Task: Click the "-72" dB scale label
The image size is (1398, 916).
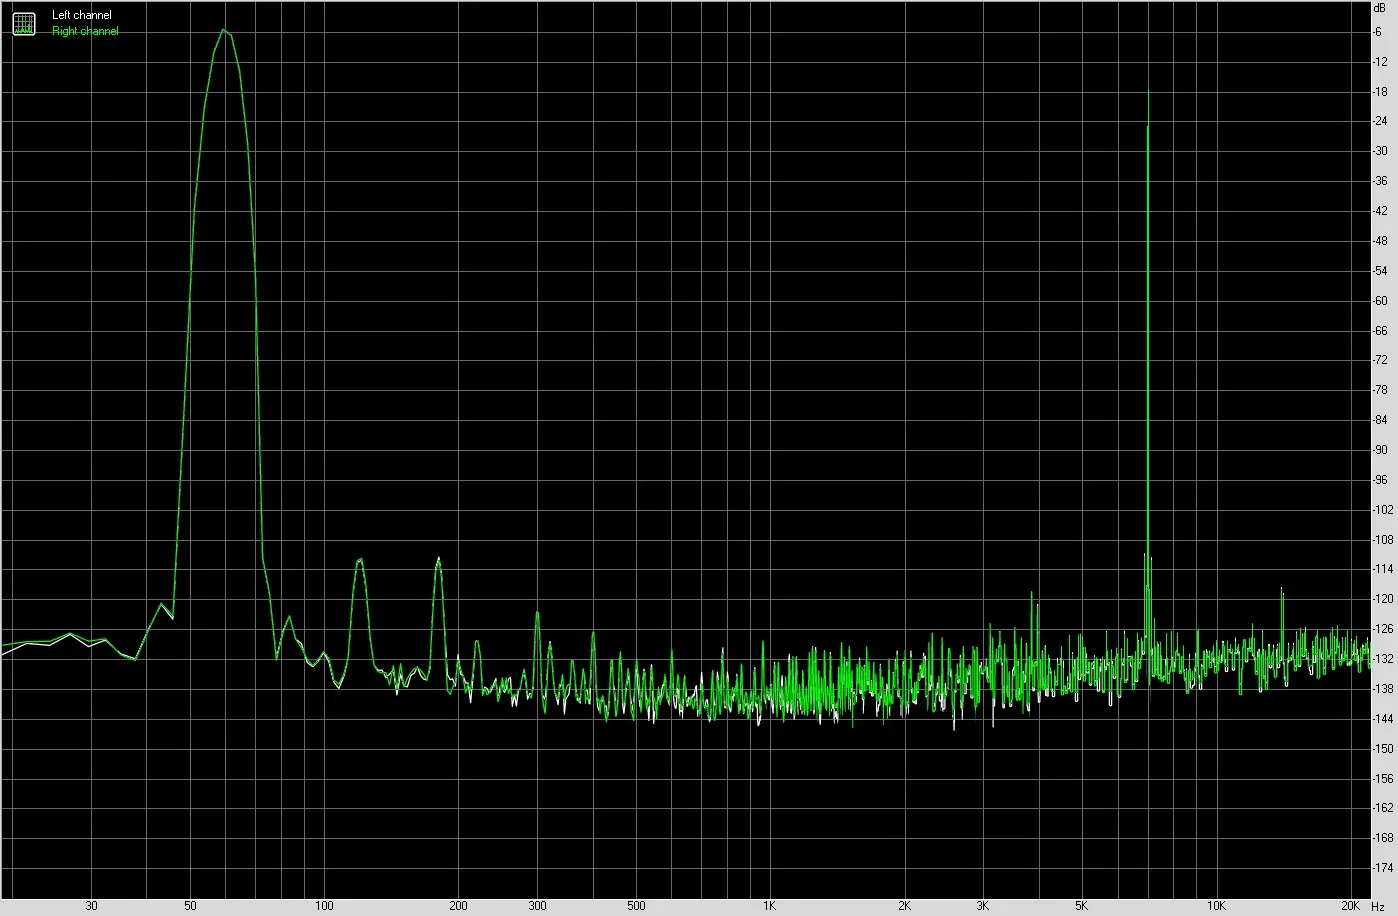Action: pos(1380,360)
